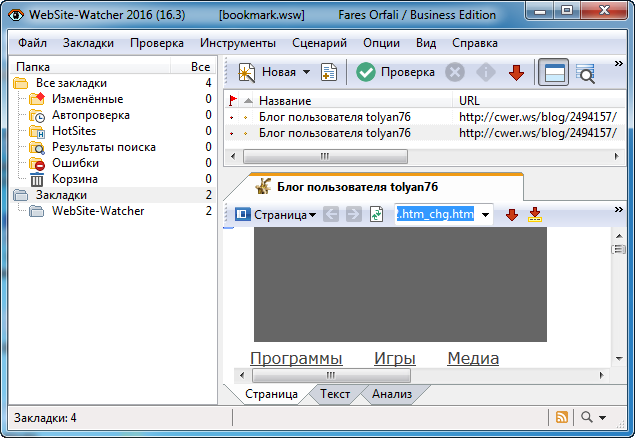Click the Медиа link on the page
Image resolution: width=635 pixels, height=438 pixels.
(x=473, y=358)
